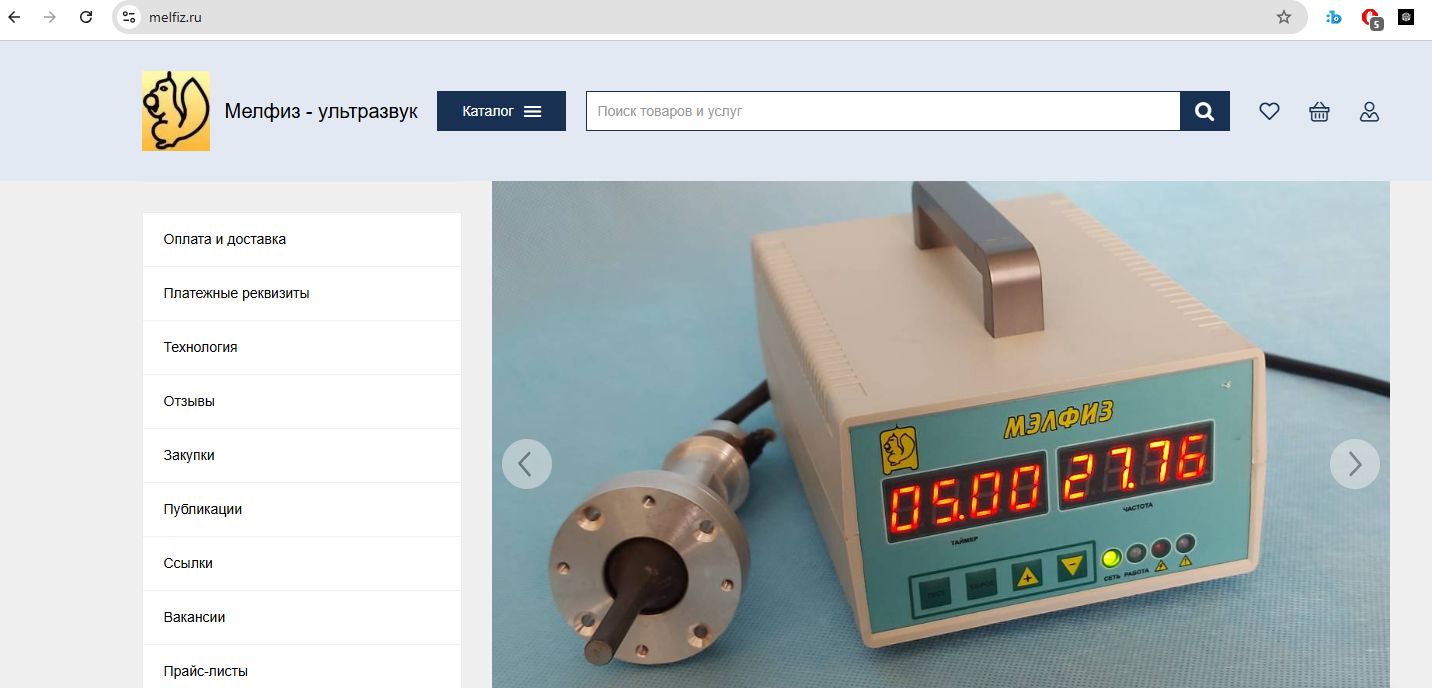Open the Публикации link

[x=203, y=509]
